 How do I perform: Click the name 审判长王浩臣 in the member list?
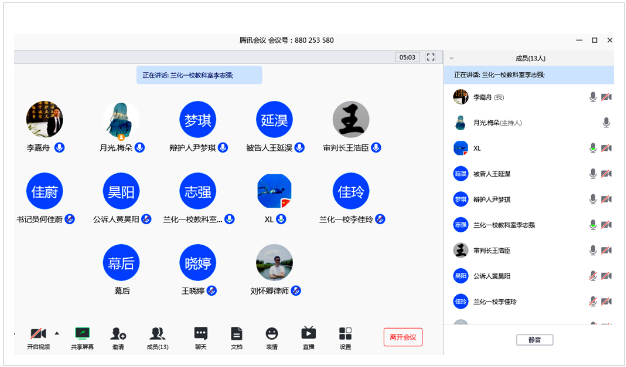point(492,251)
